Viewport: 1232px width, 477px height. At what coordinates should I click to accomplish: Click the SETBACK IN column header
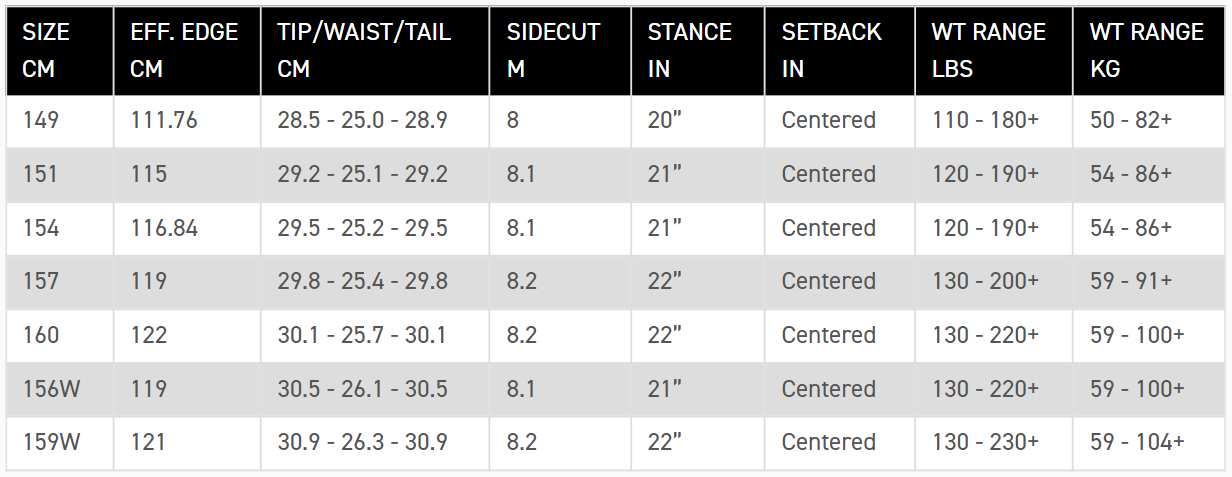pyautogui.click(x=832, y=50)
